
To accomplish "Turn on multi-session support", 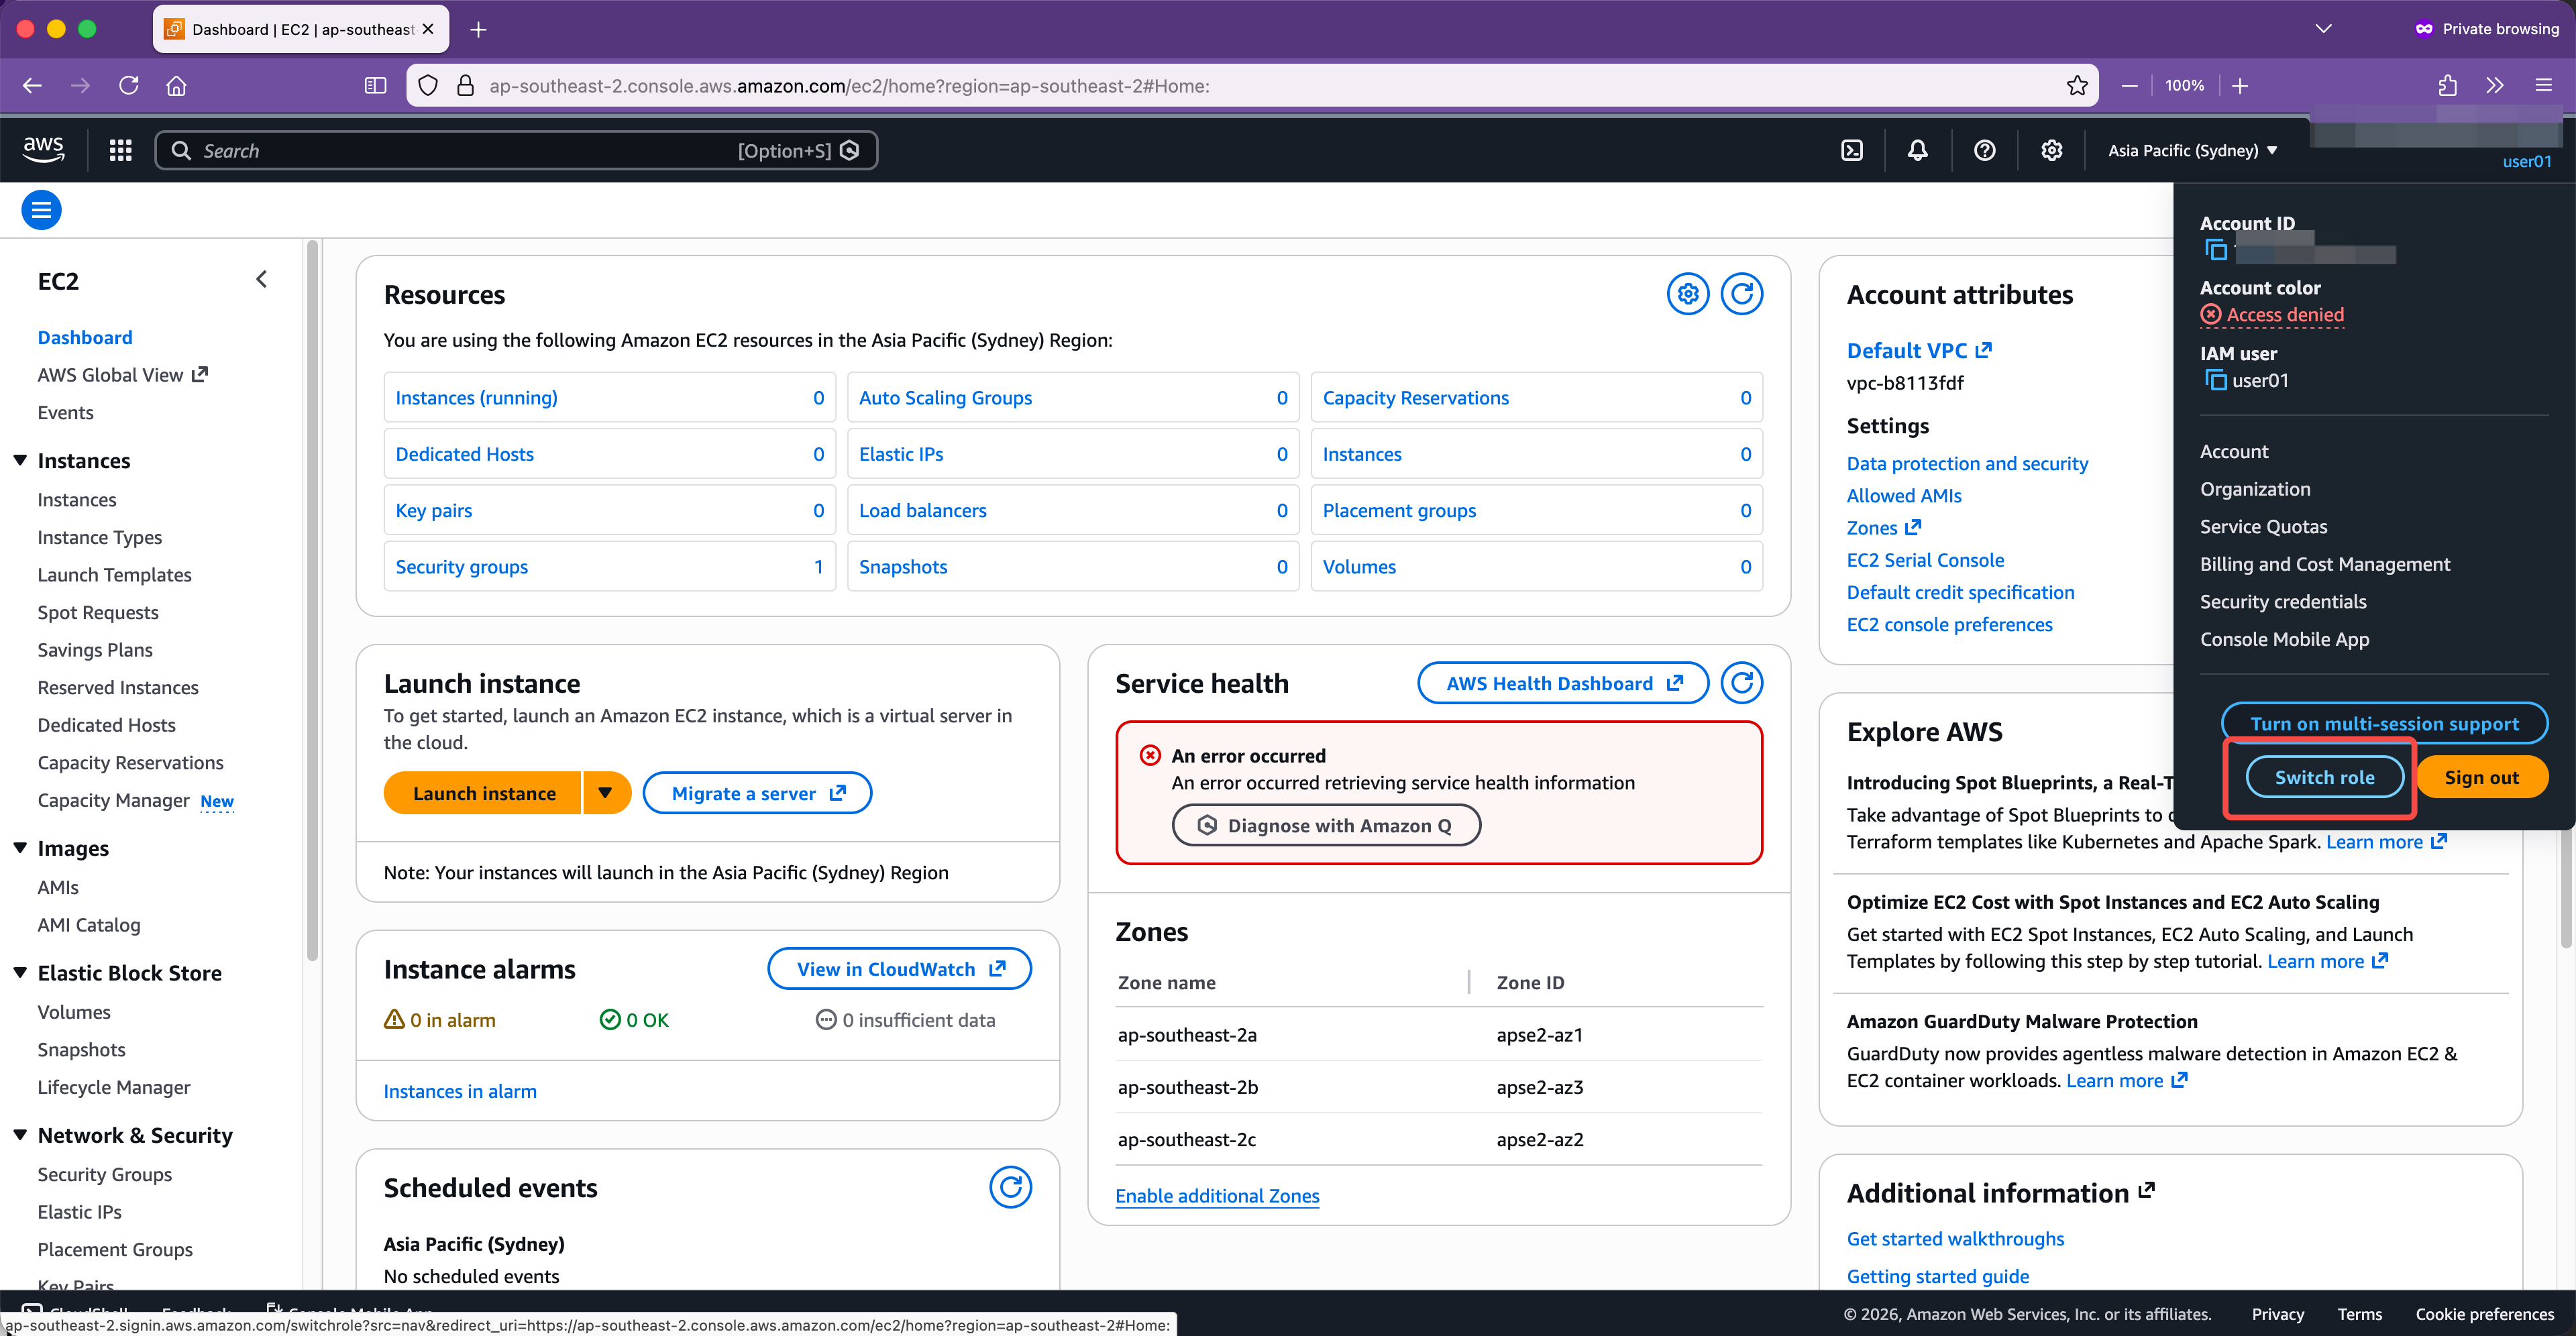I will click(2383, 723).
